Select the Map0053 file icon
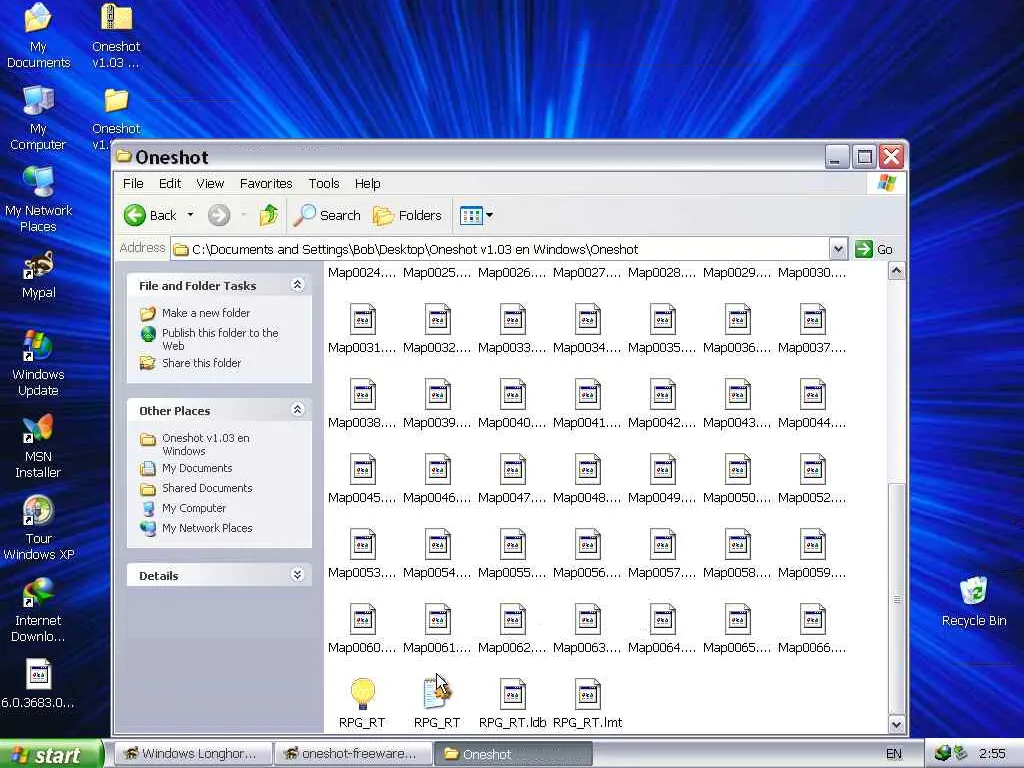The width and height of the screenshot is (1024, 768). click(x=362, y=545)
